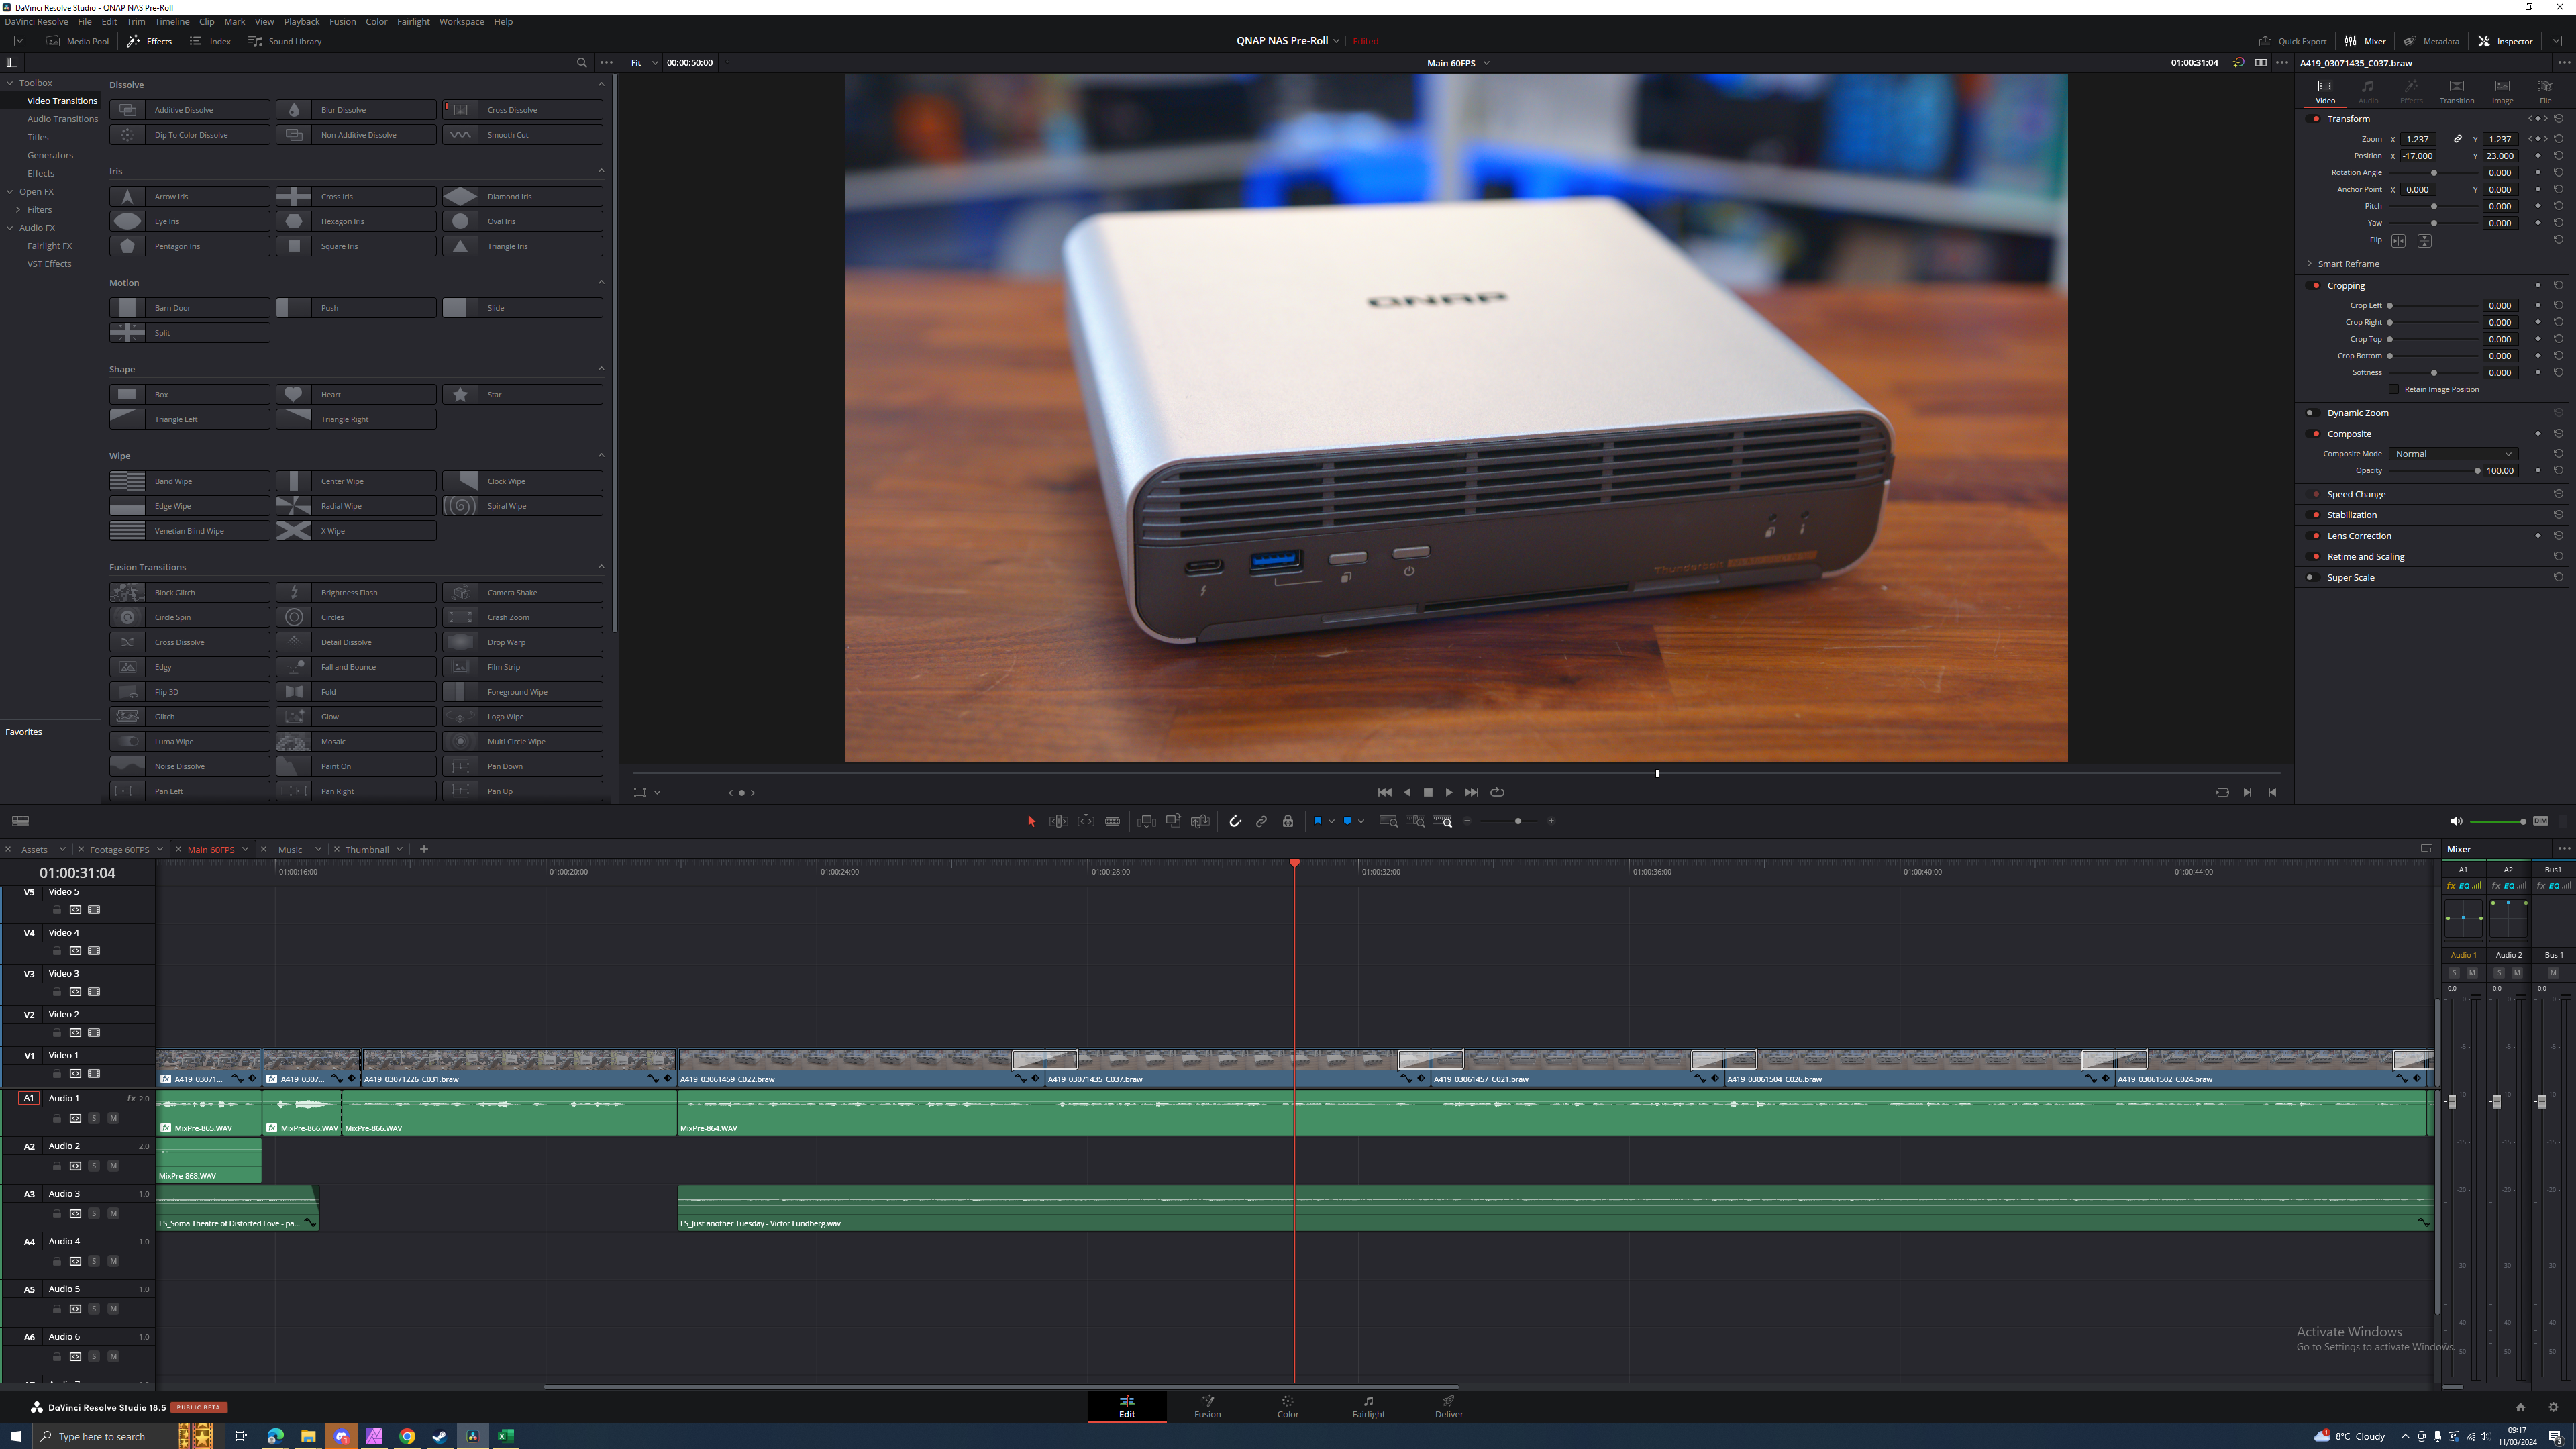Open the Media Pool panel
The image size is (2576, 1449).
click(77, 41)
